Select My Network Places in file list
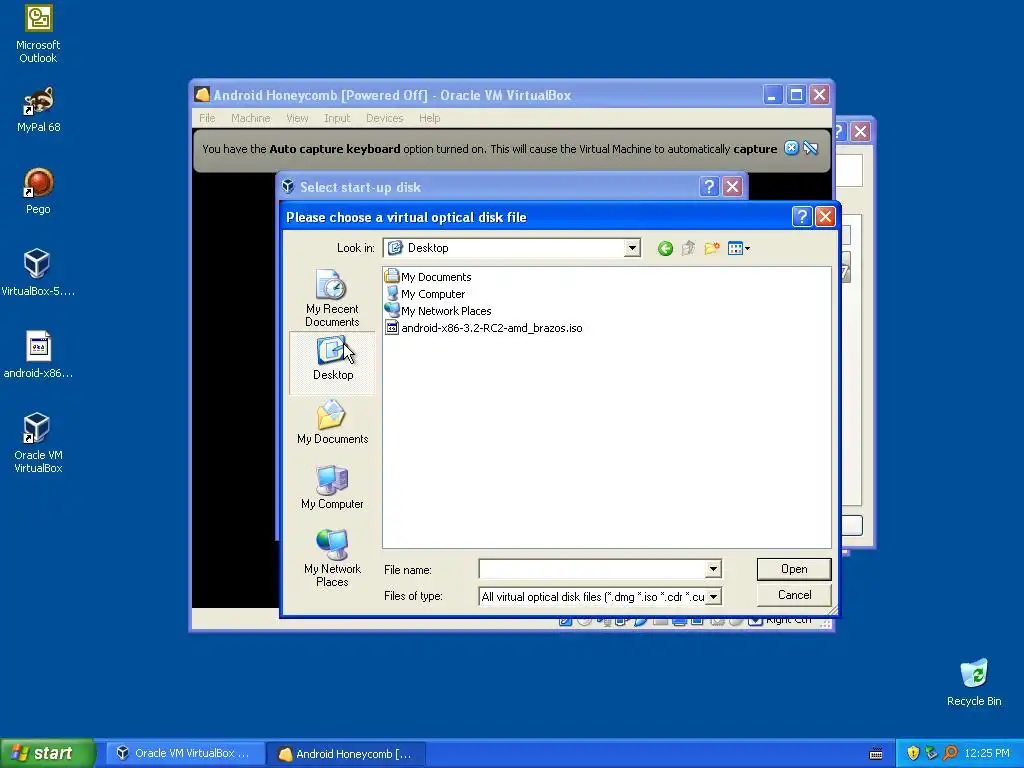1024x768 pixels. point(439,311)
